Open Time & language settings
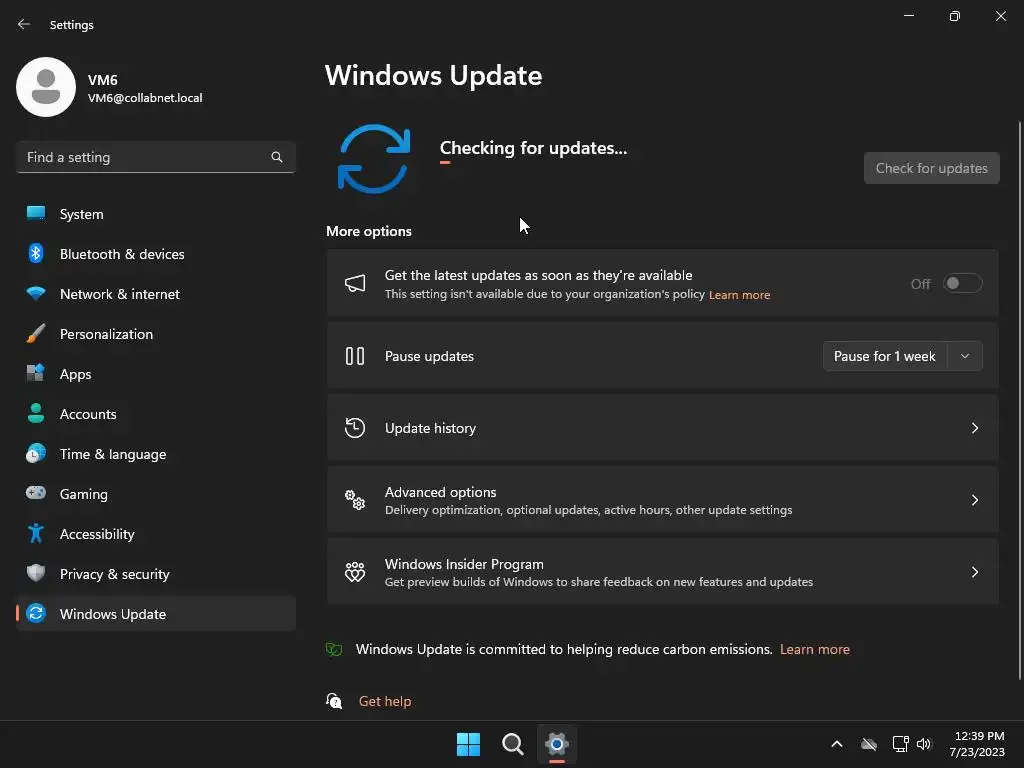Screen dimensions: 1024x768 point(156,454)
